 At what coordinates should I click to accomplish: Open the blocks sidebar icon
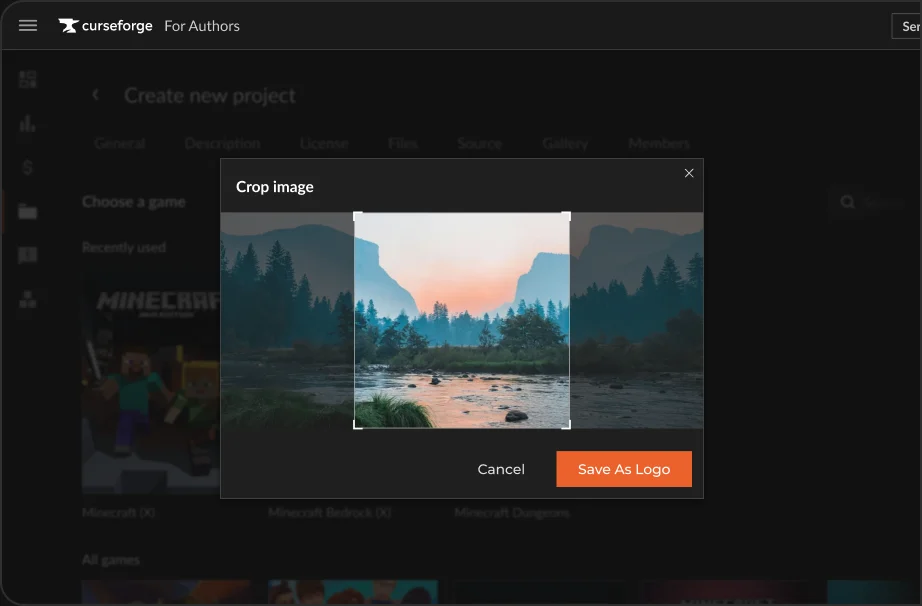click(28, 299)
